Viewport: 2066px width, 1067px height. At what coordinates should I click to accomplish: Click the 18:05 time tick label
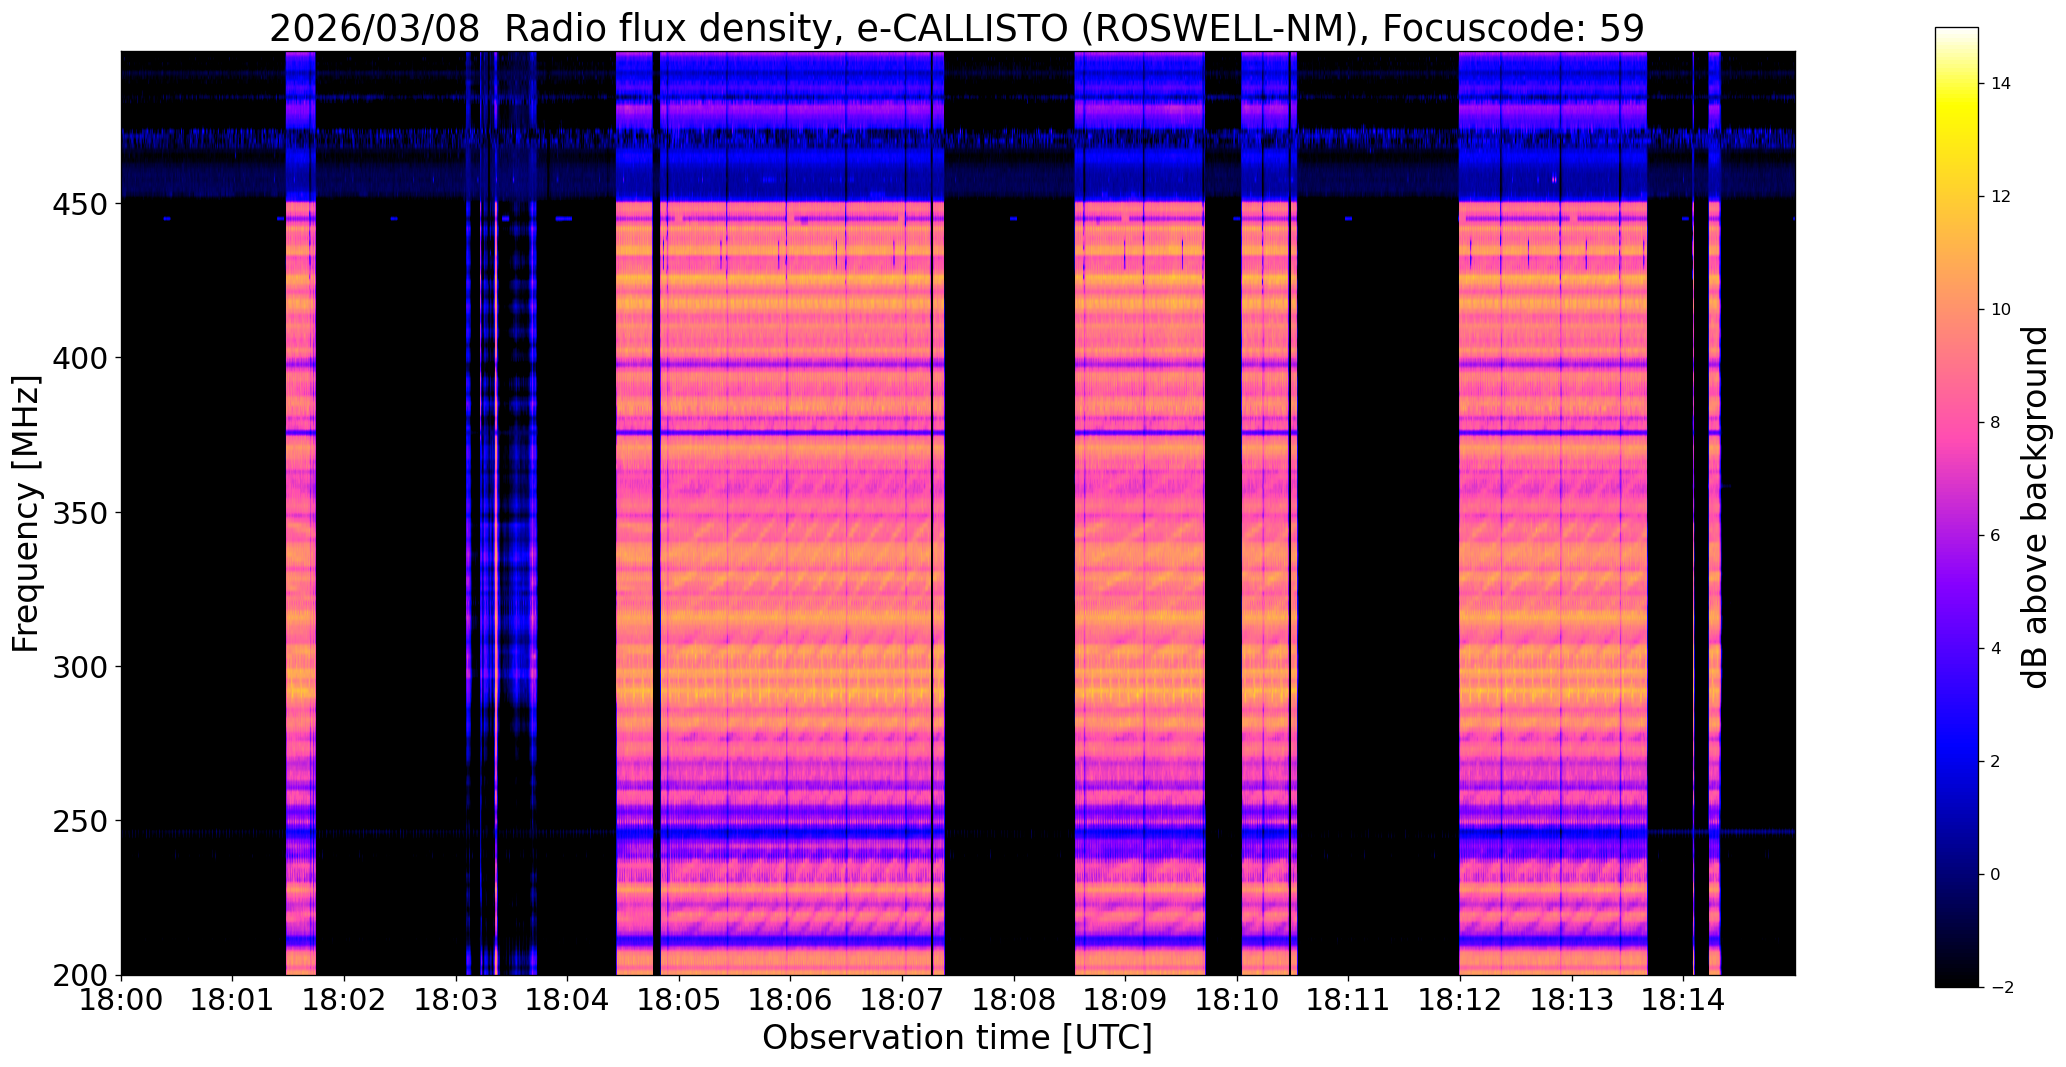tap(679, 1000)
